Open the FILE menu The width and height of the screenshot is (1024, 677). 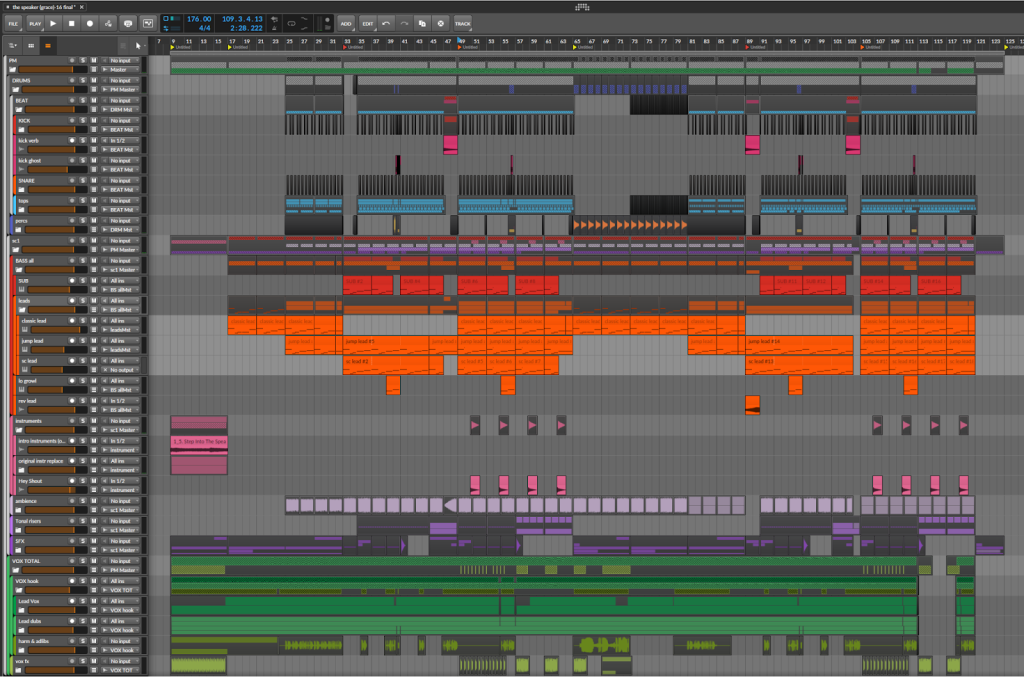[x=14, y=22]
